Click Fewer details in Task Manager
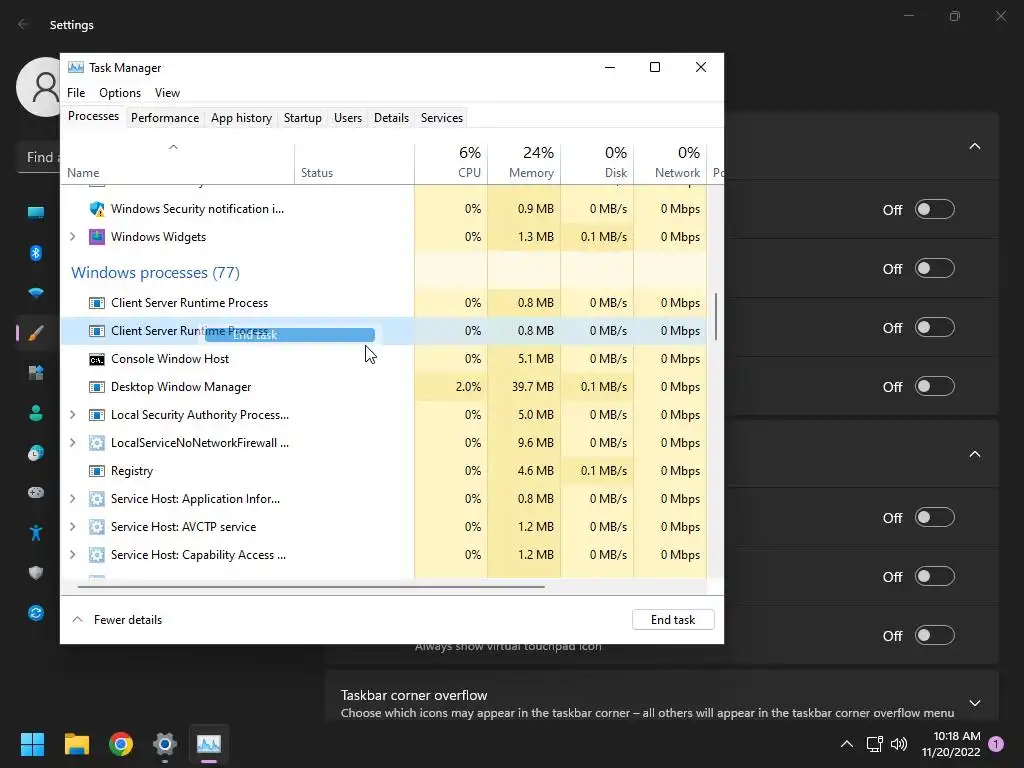This screenshot has height=768, width=1024. [118, 620]
